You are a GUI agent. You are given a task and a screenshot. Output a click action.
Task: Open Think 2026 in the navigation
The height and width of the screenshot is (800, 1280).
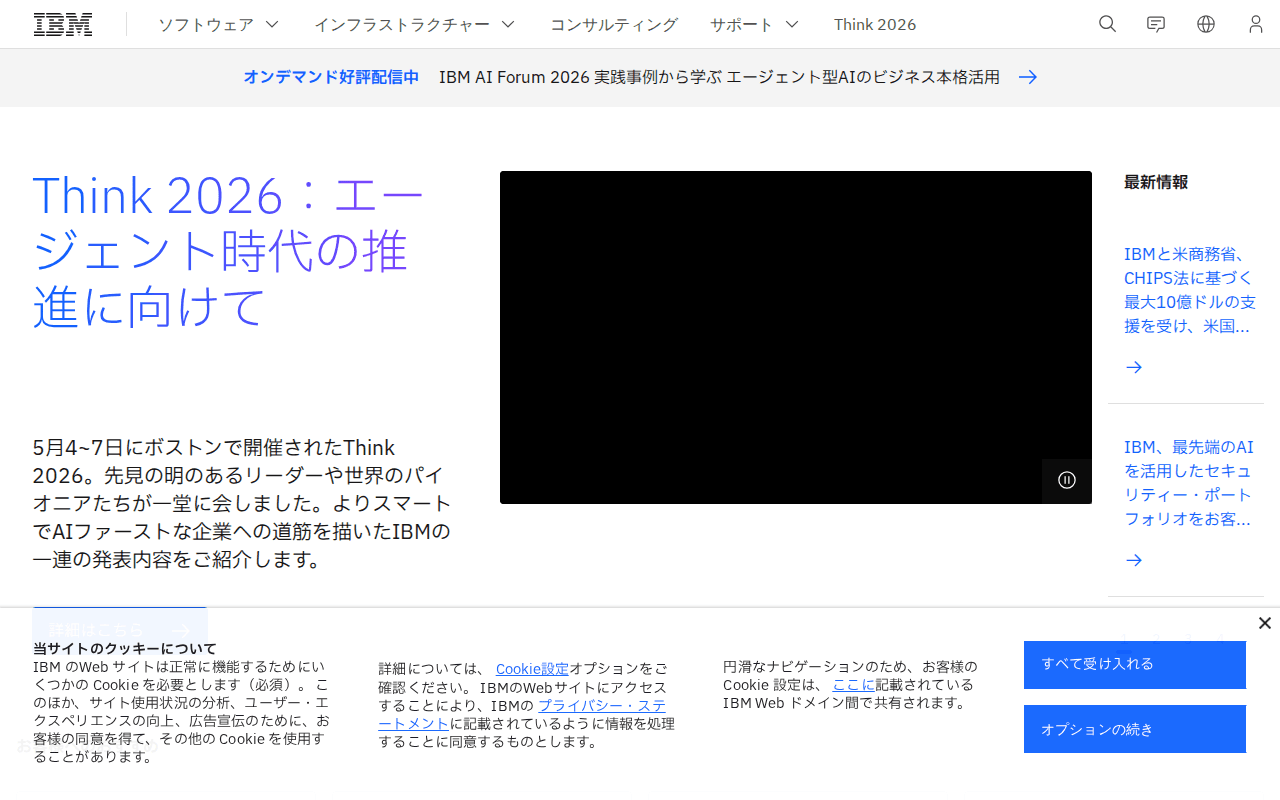coord(875,24)
